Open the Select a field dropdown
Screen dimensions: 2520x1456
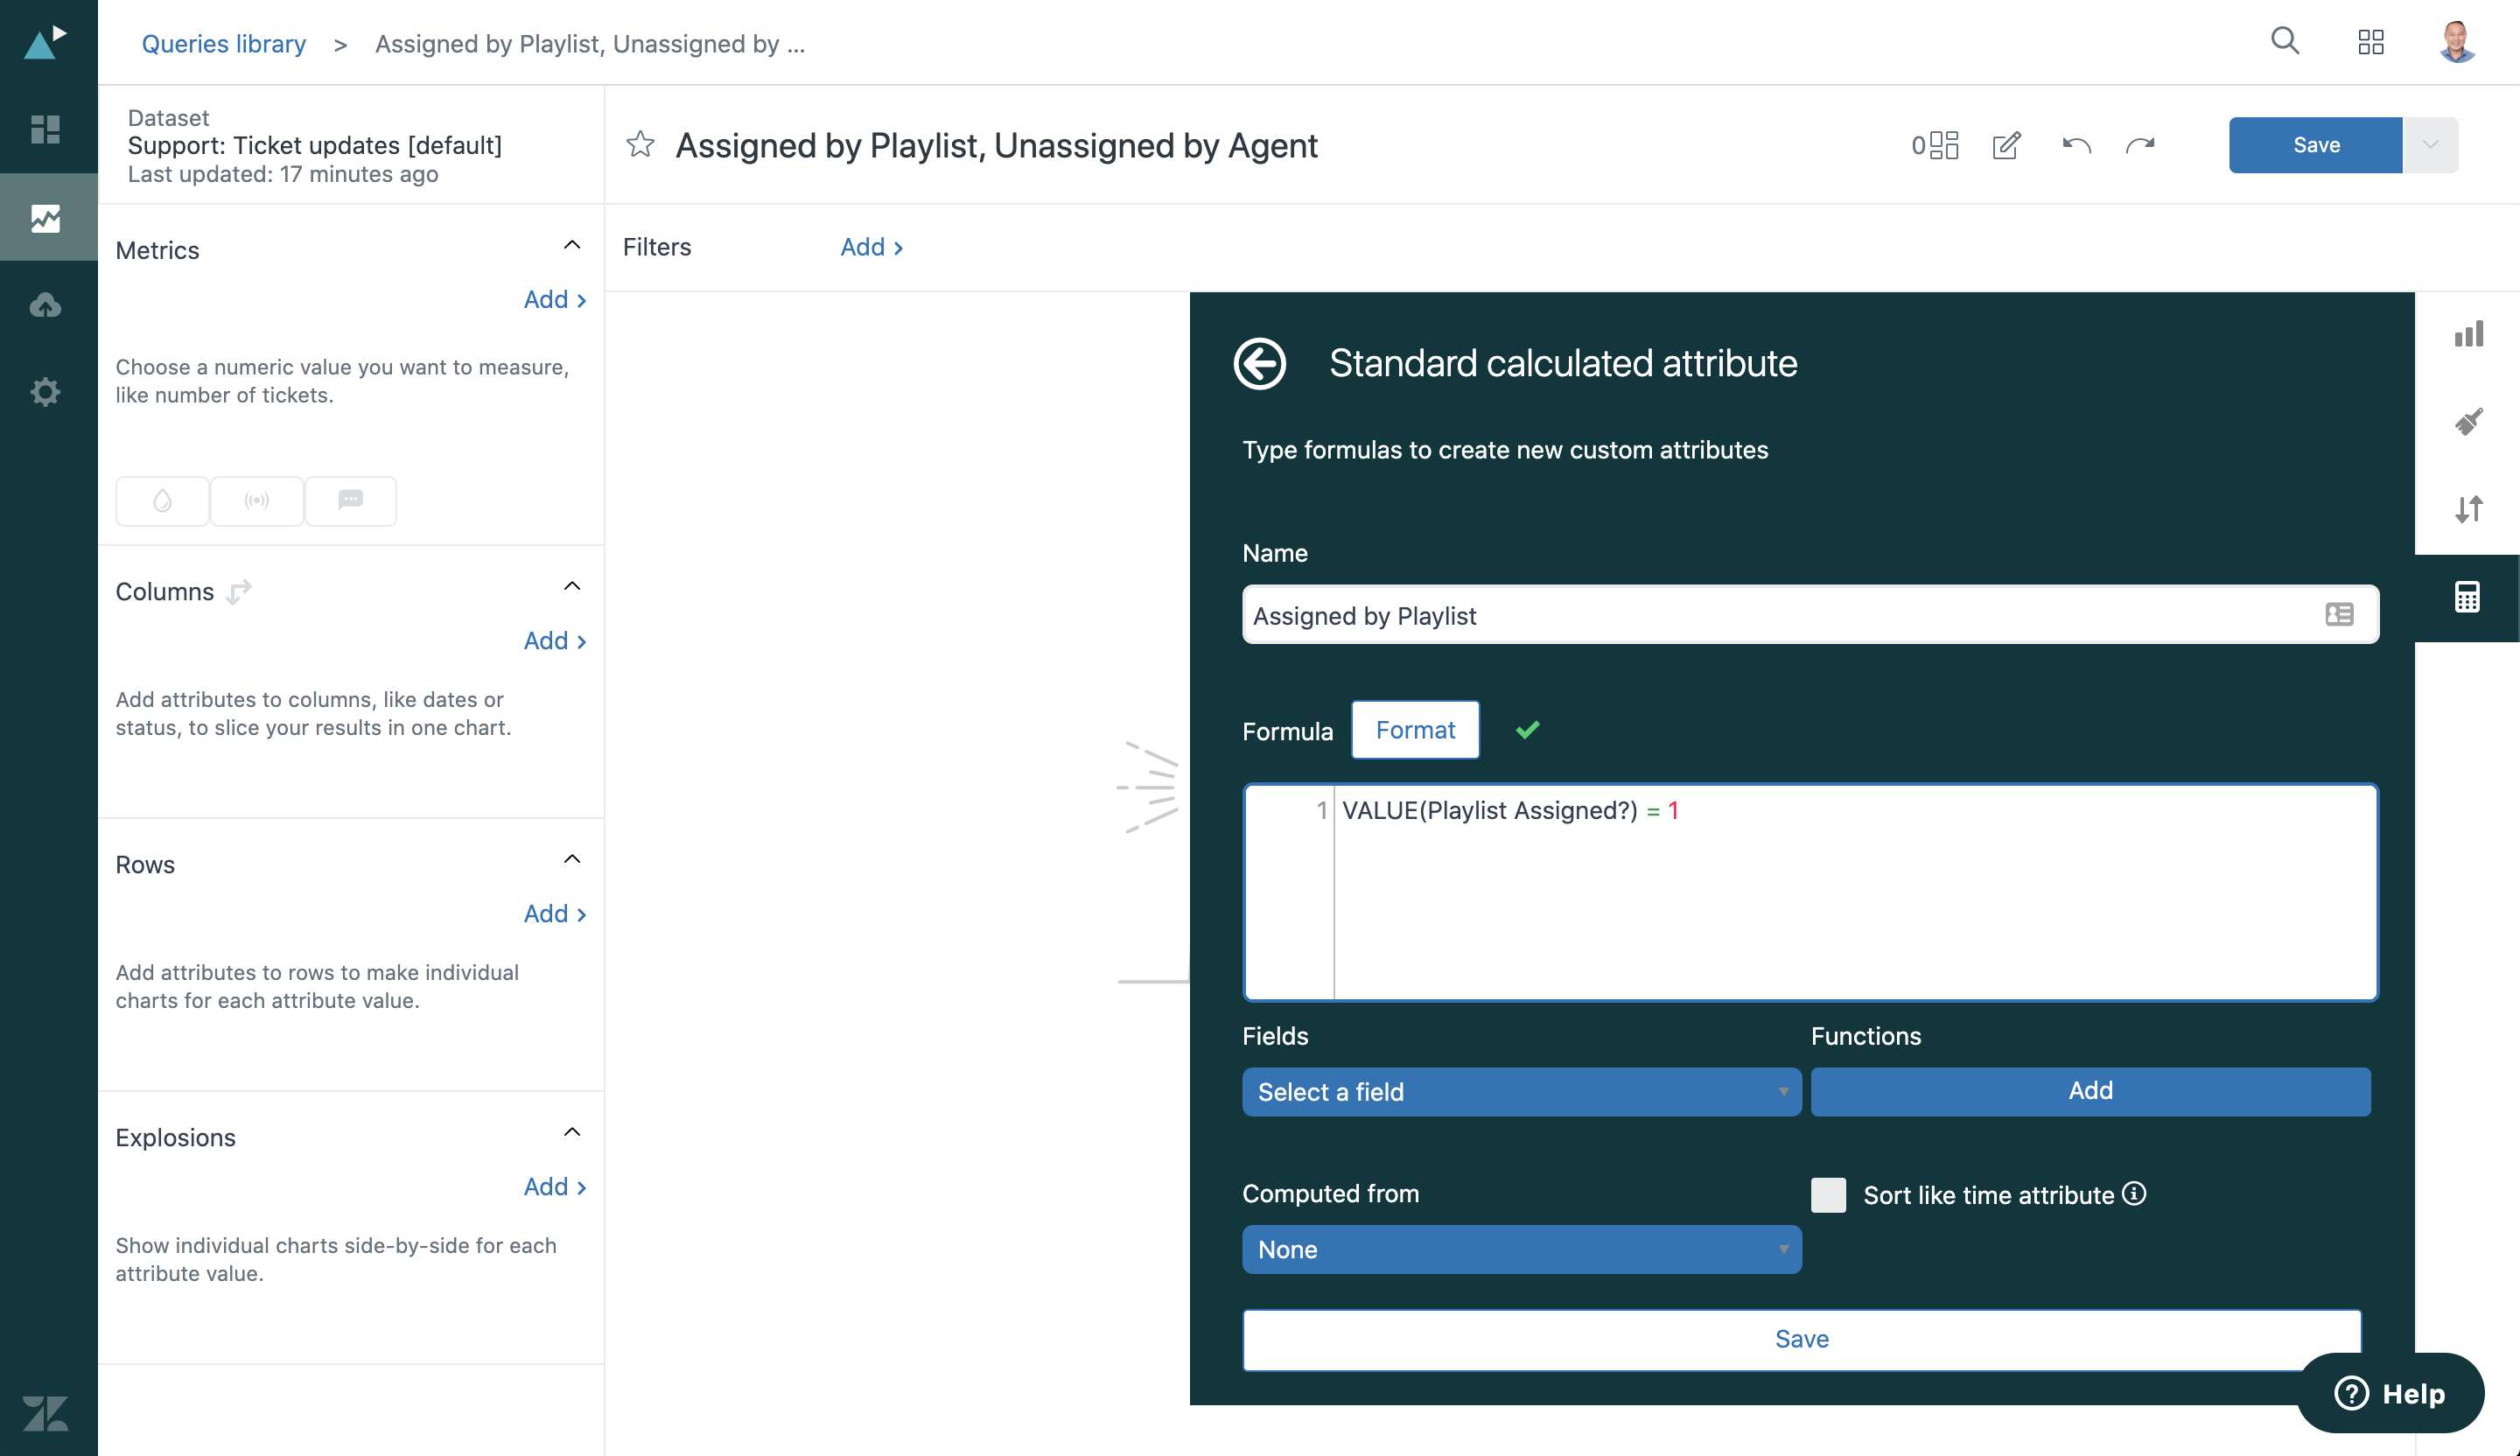click(x=1521, y=1092)
